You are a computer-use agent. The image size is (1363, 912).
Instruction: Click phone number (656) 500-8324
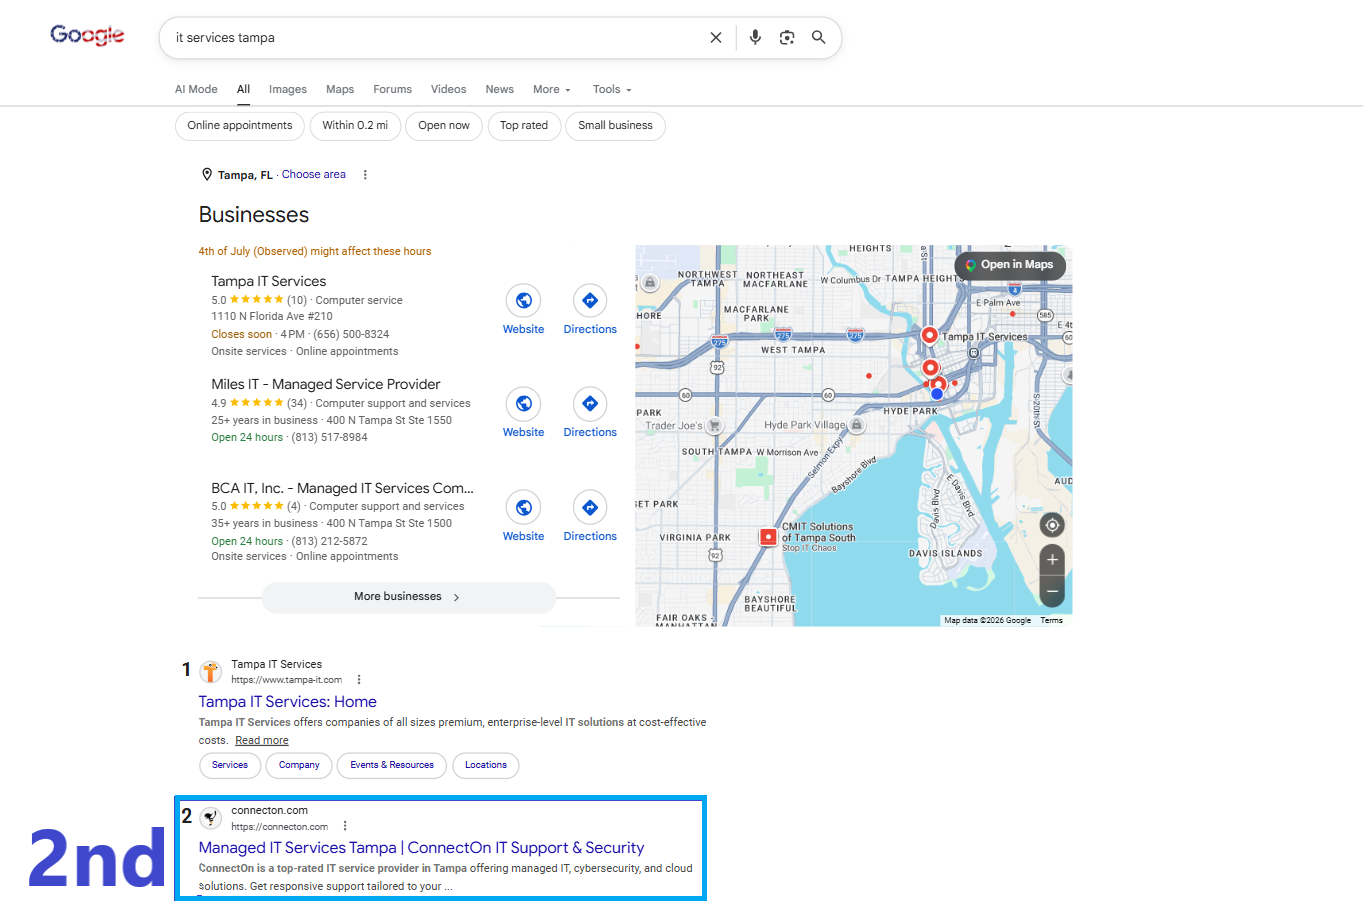point(351,335)
